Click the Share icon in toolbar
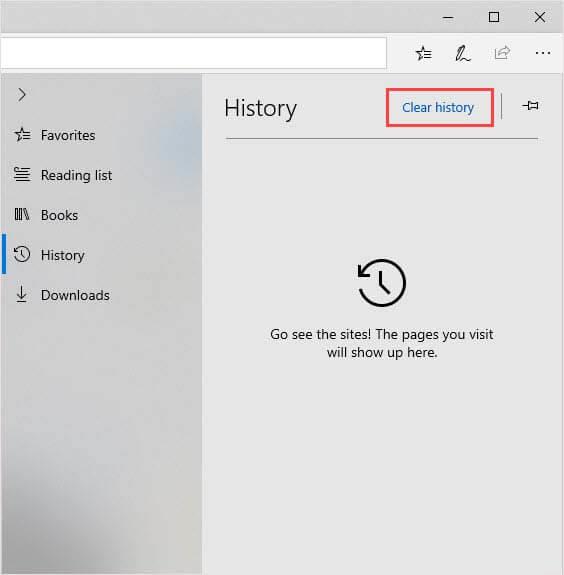 coord(502,53)
